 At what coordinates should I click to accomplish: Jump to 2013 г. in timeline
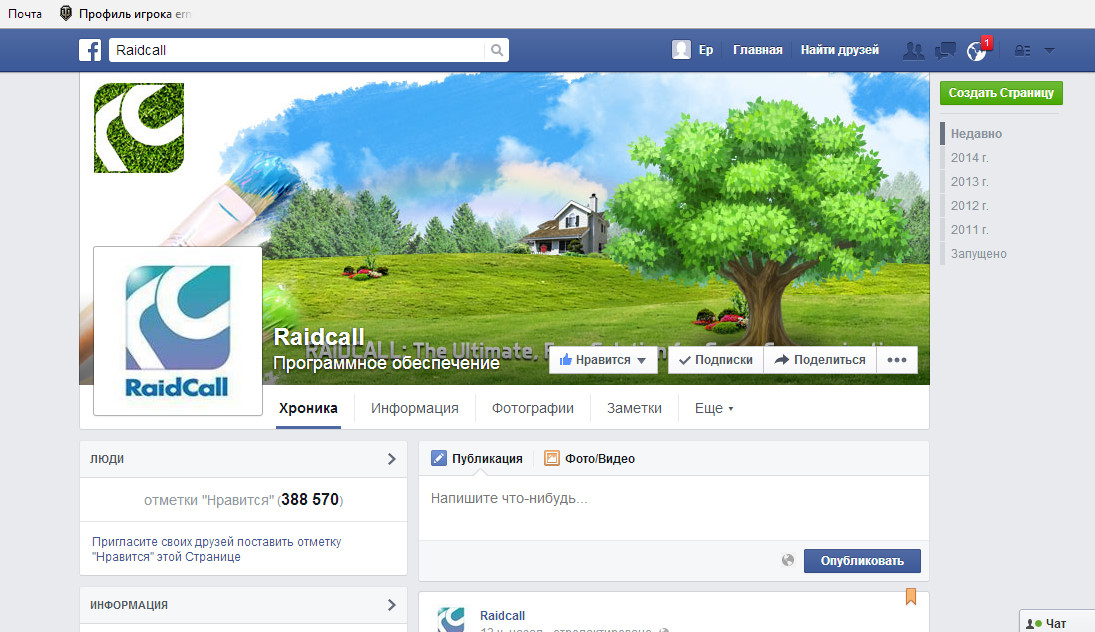click(969, 182)
